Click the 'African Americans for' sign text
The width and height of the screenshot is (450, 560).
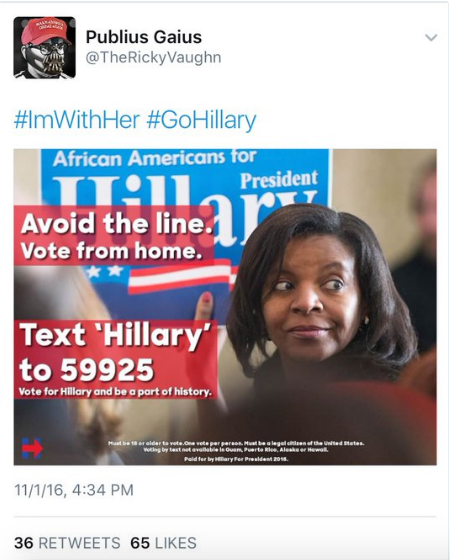pyautogui.click(x=155, y=158)
